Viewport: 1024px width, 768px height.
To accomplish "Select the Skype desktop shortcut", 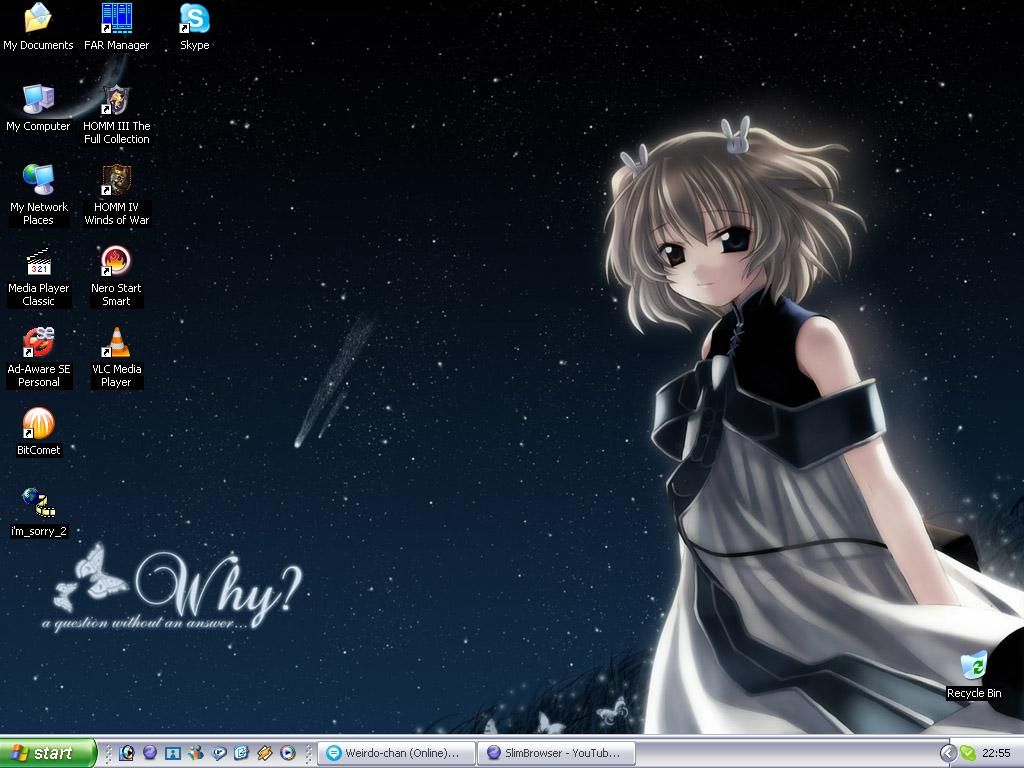I will tap(195, 26).
